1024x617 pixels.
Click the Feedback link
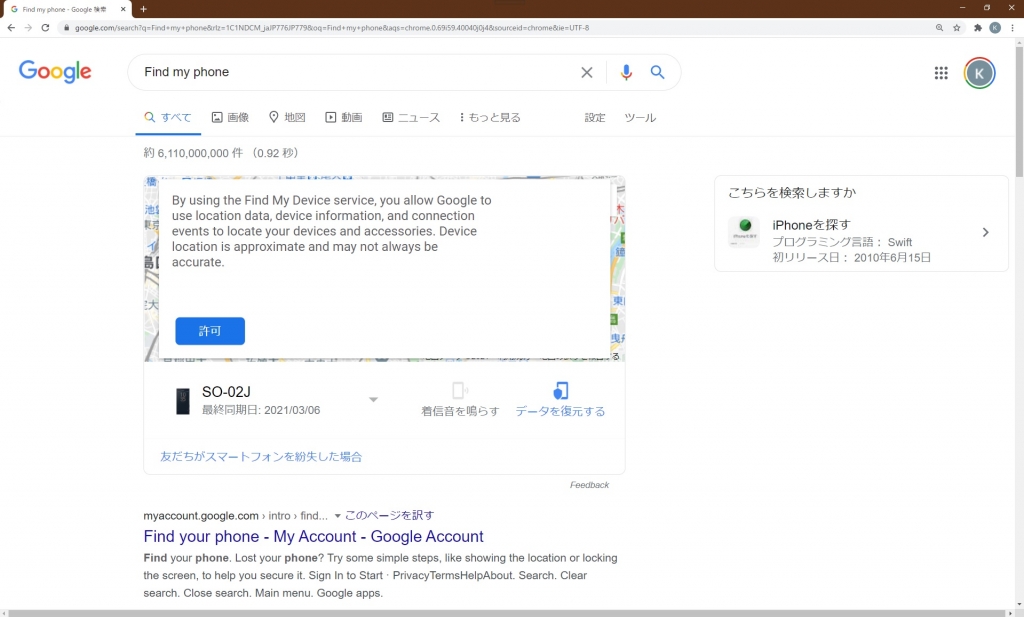pyautogui.click(x=589, y=485)
